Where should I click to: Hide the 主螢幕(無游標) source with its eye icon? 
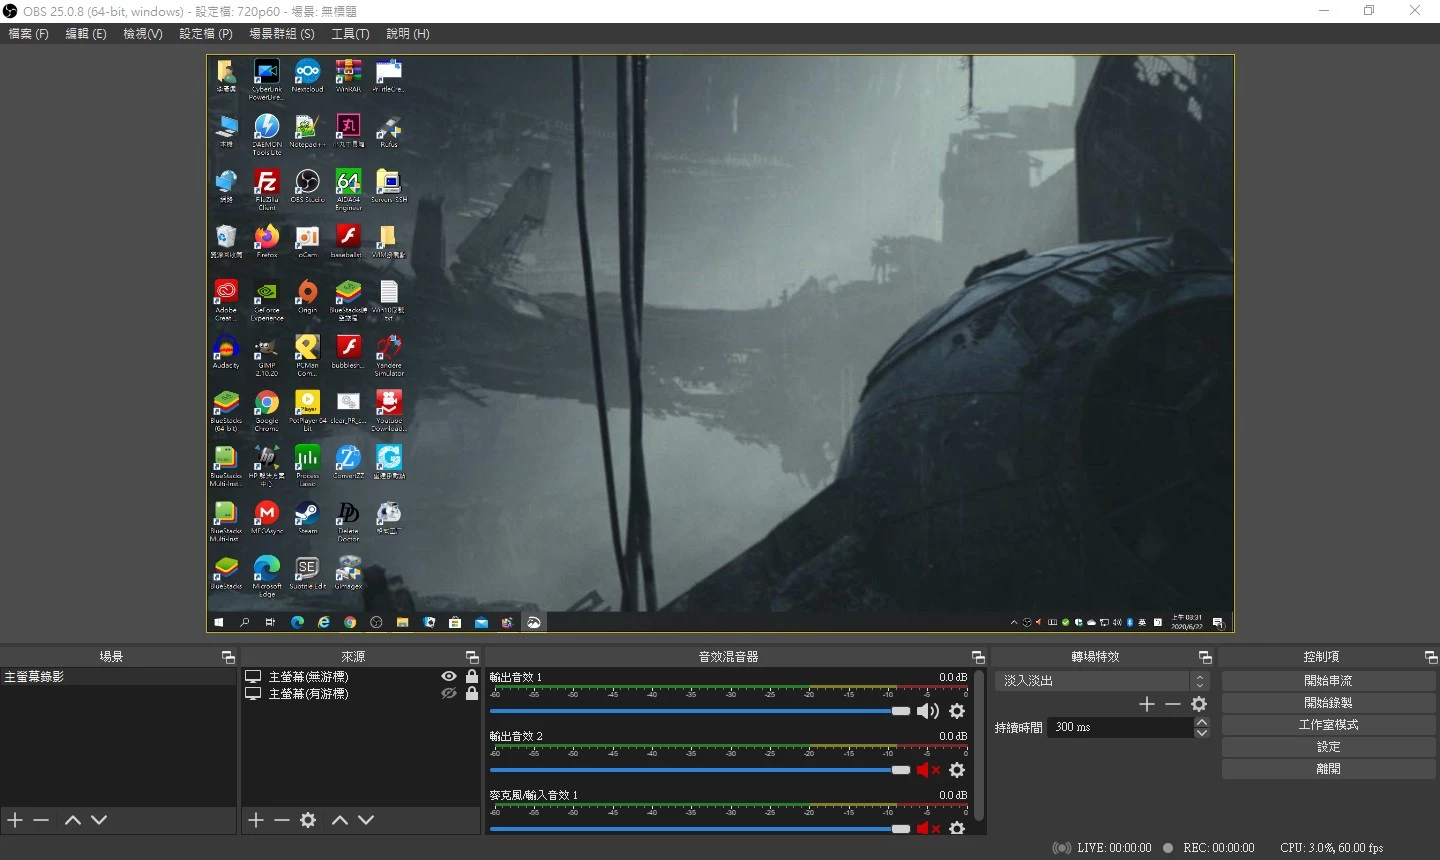(449, 677)
